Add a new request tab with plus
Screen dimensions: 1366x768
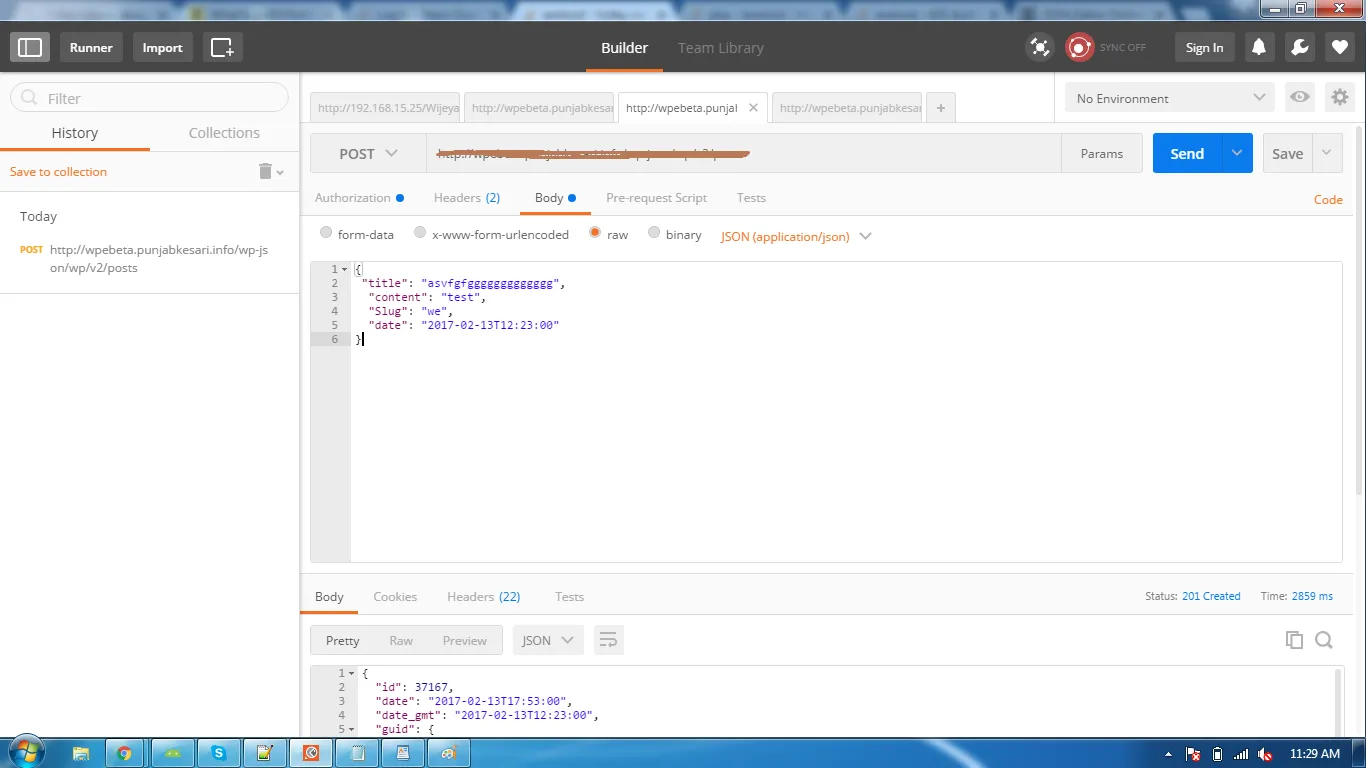click(941, 108)
